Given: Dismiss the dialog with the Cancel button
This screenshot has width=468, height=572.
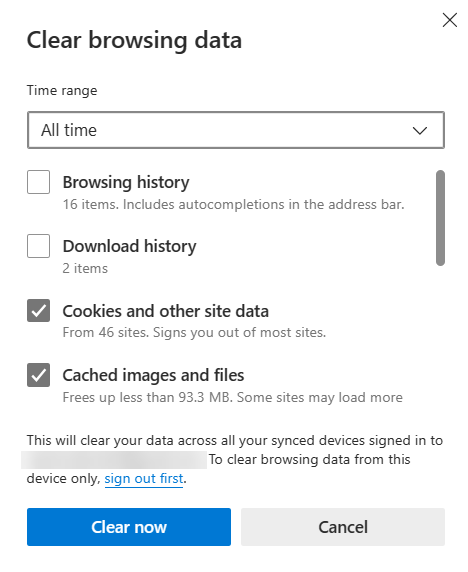Looking at the screenshot, I should 343,527.
